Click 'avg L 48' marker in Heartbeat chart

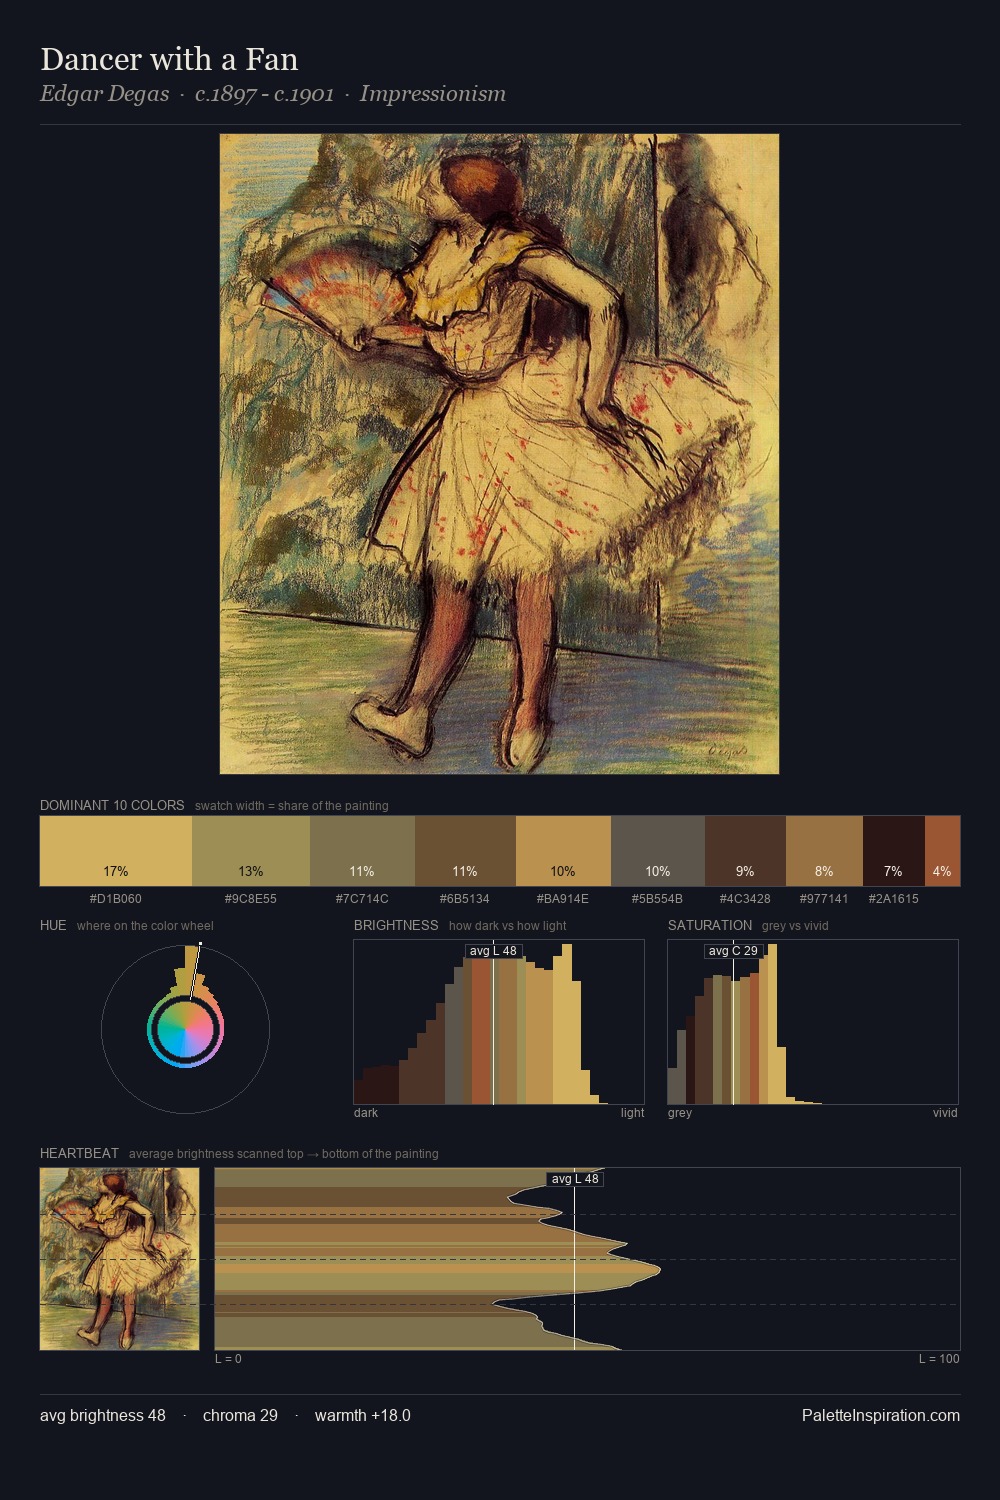coord(575,1179)
